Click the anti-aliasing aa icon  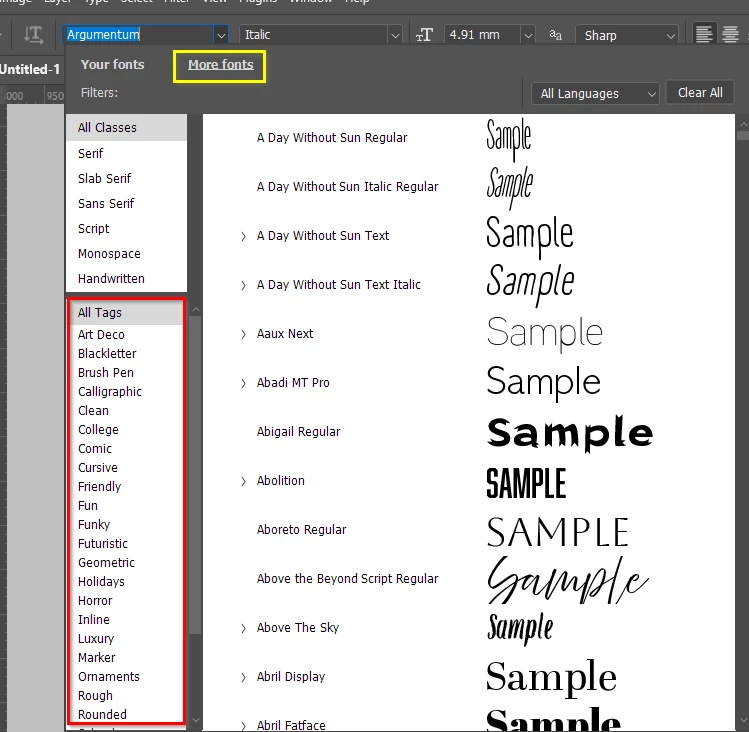pyautogui.click(x=556, y=35)
